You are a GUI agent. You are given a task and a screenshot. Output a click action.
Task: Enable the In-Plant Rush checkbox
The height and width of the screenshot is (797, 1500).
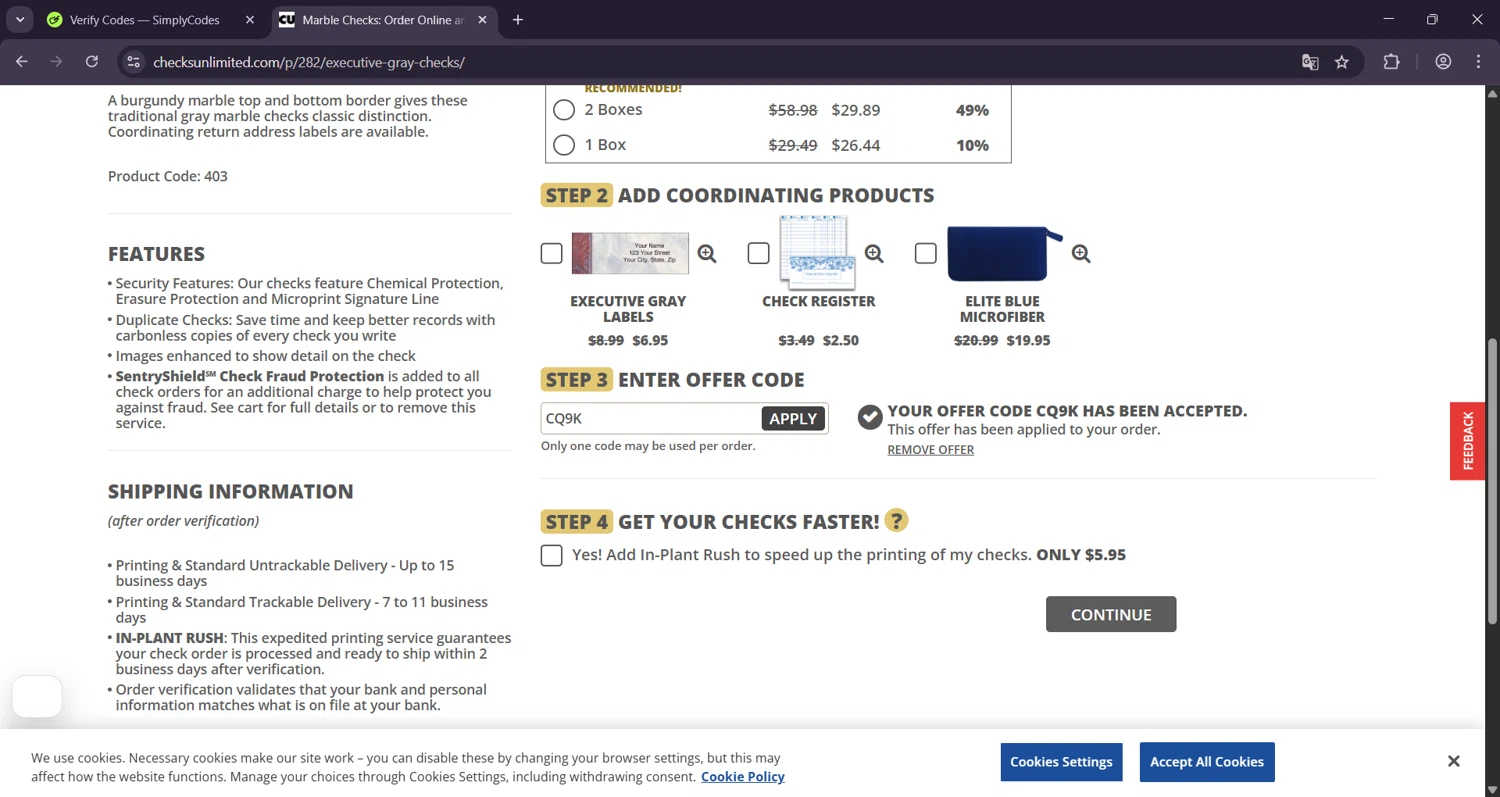pyautogui.click(x=551, y=555)
